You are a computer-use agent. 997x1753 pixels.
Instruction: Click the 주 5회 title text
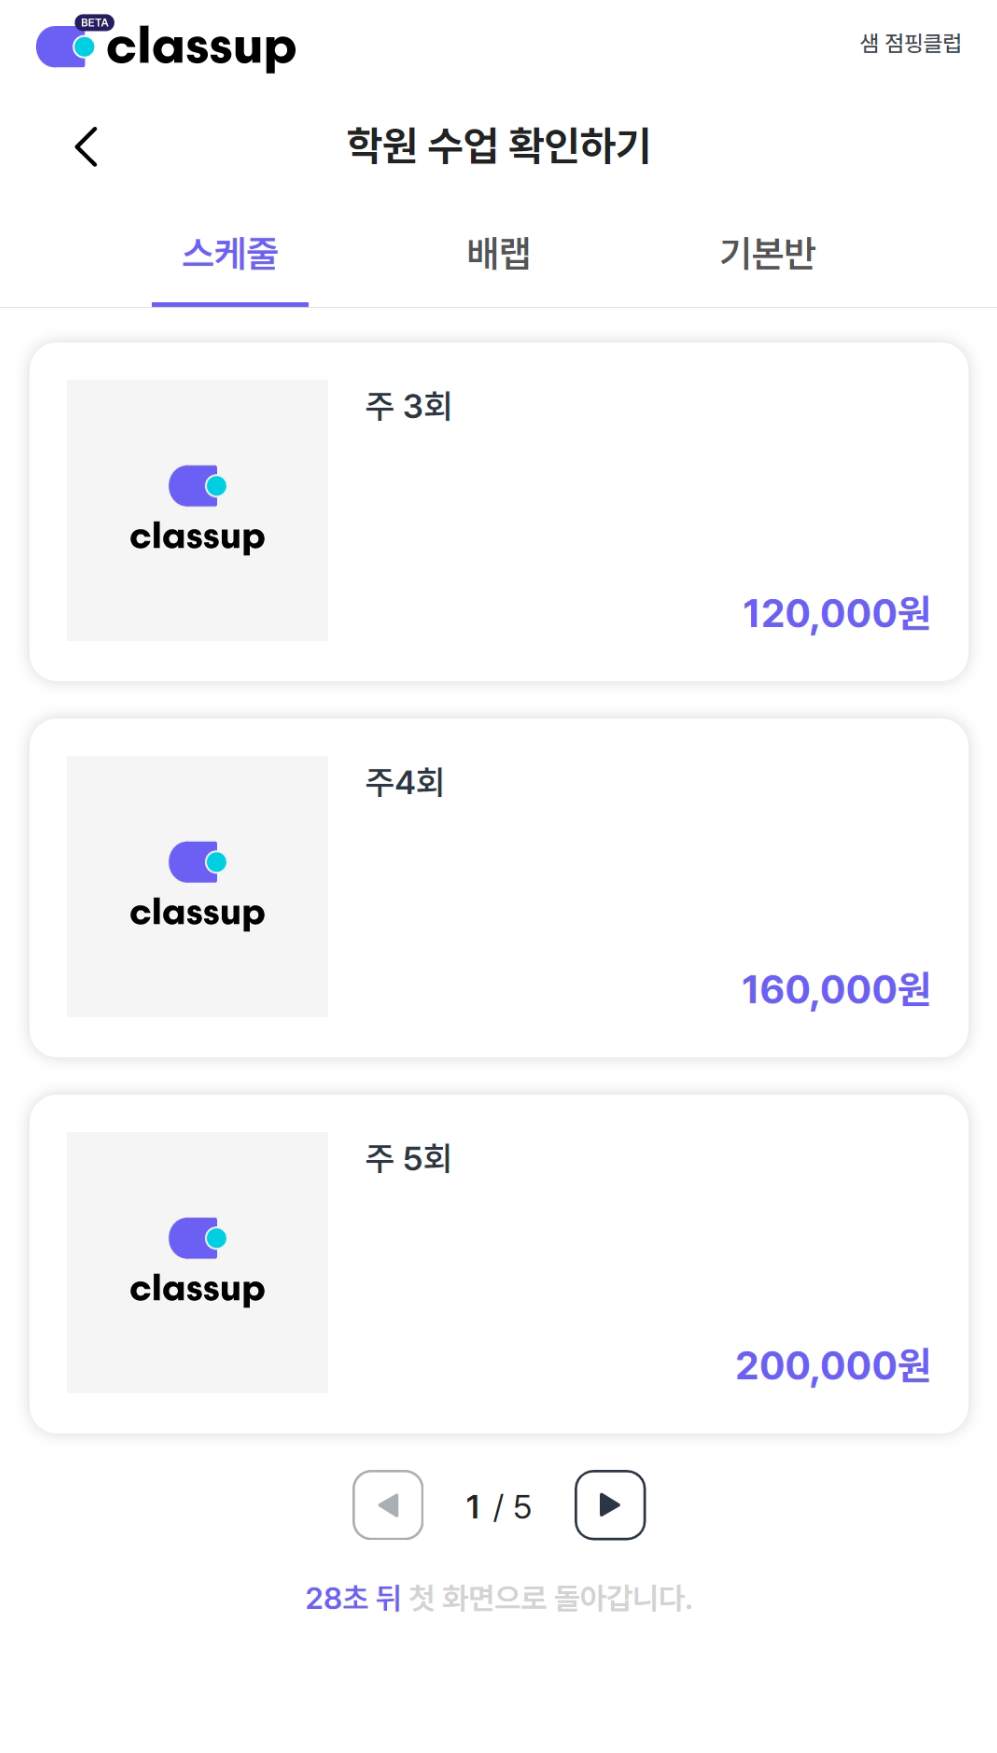click(x=408, y=1158)
